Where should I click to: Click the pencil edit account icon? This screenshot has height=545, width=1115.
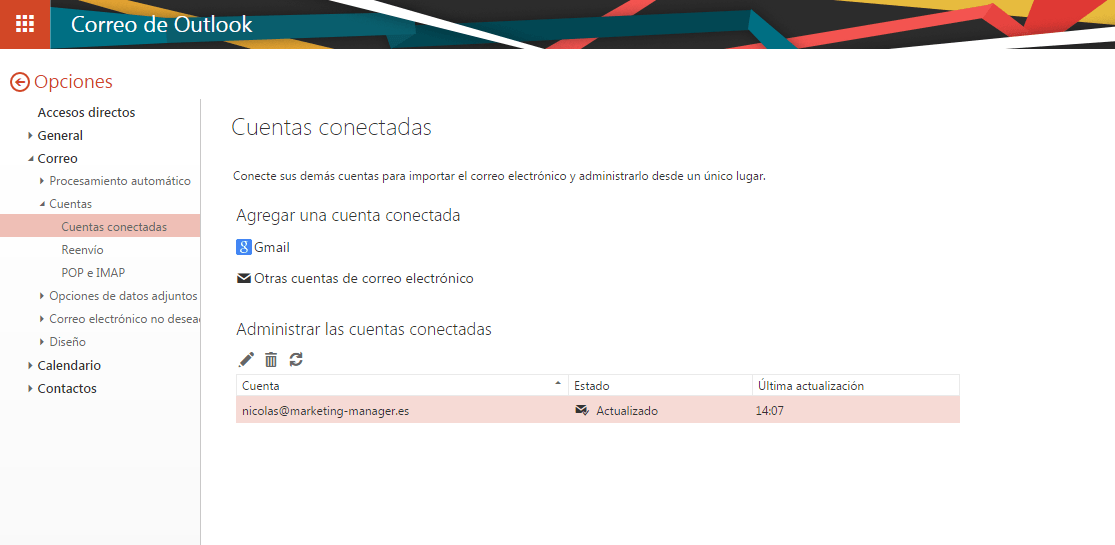click(245, 359)
